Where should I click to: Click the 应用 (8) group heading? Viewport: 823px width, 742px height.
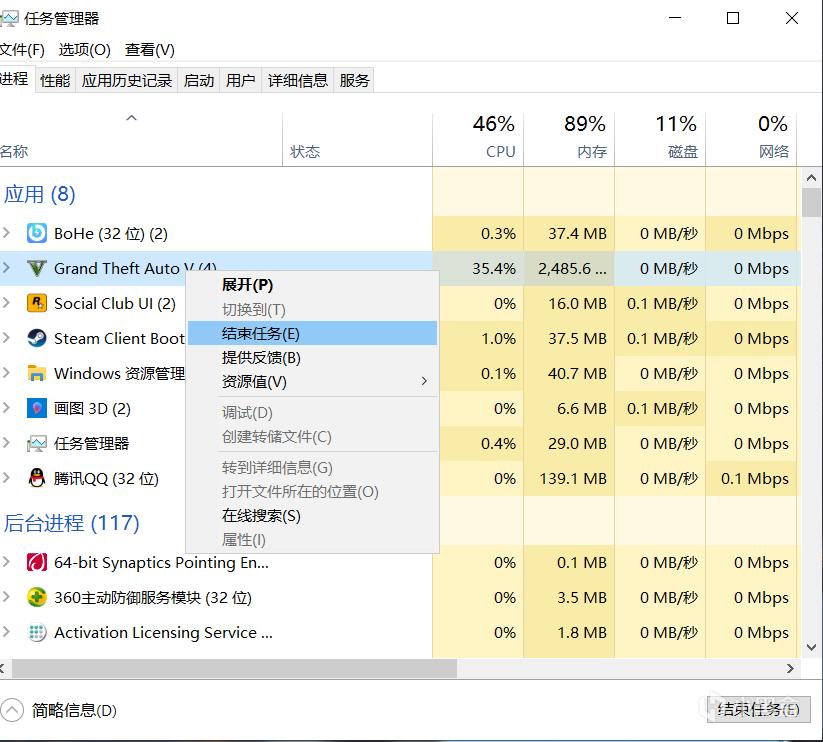click(x=40, y=194)
